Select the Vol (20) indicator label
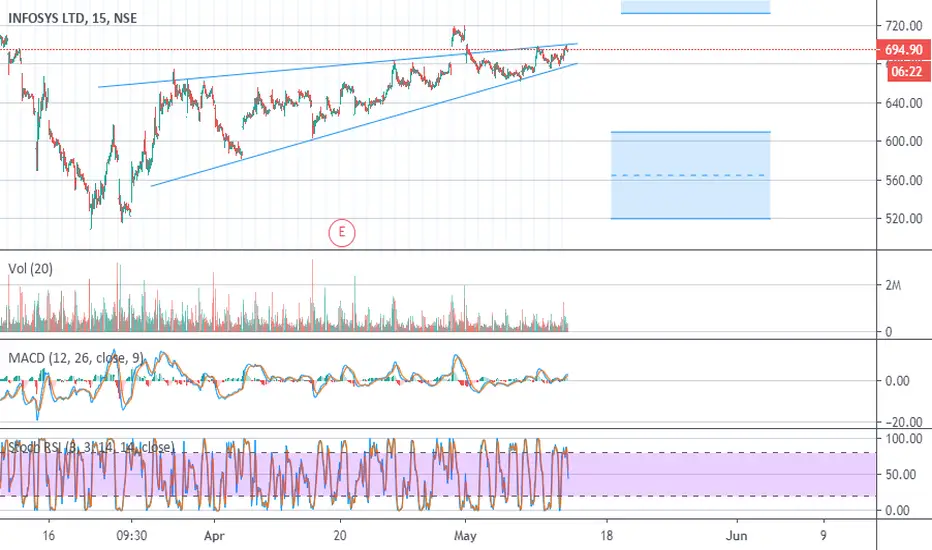 coord(30,269)
